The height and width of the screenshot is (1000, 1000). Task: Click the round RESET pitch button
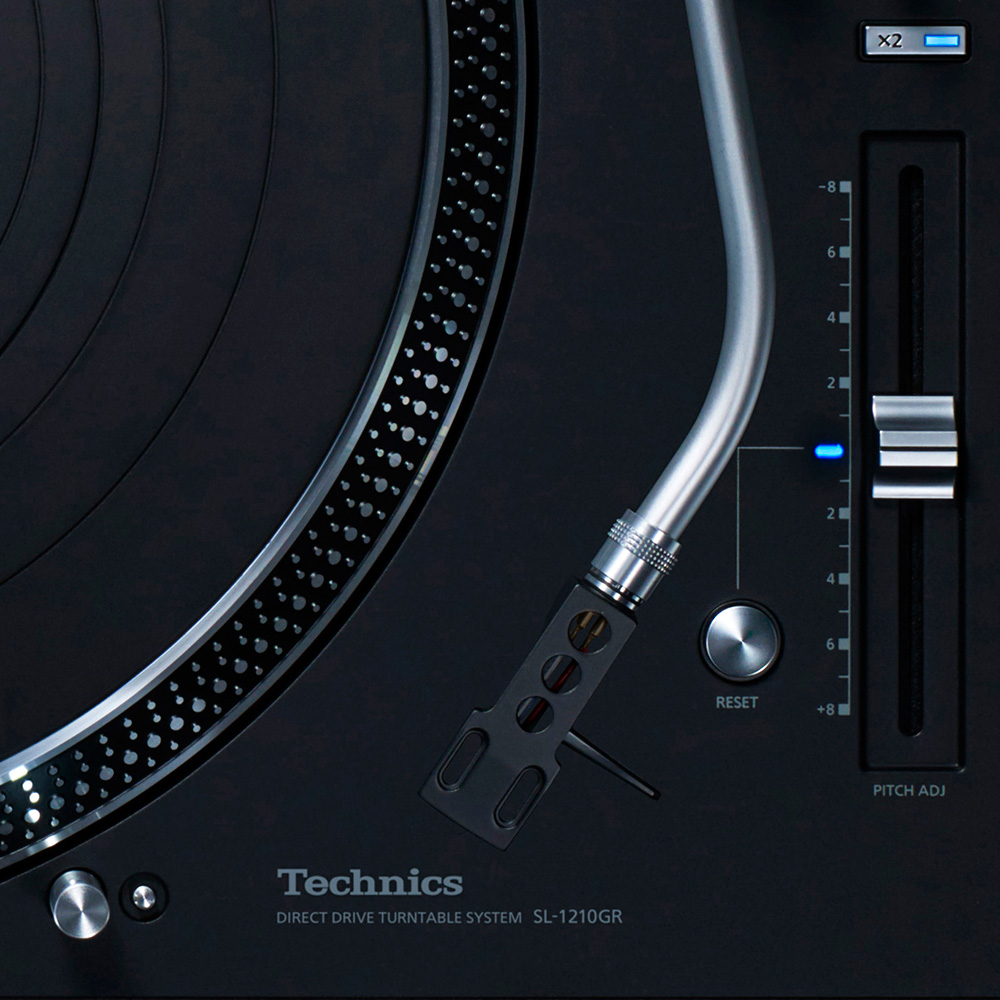(740, 640)
